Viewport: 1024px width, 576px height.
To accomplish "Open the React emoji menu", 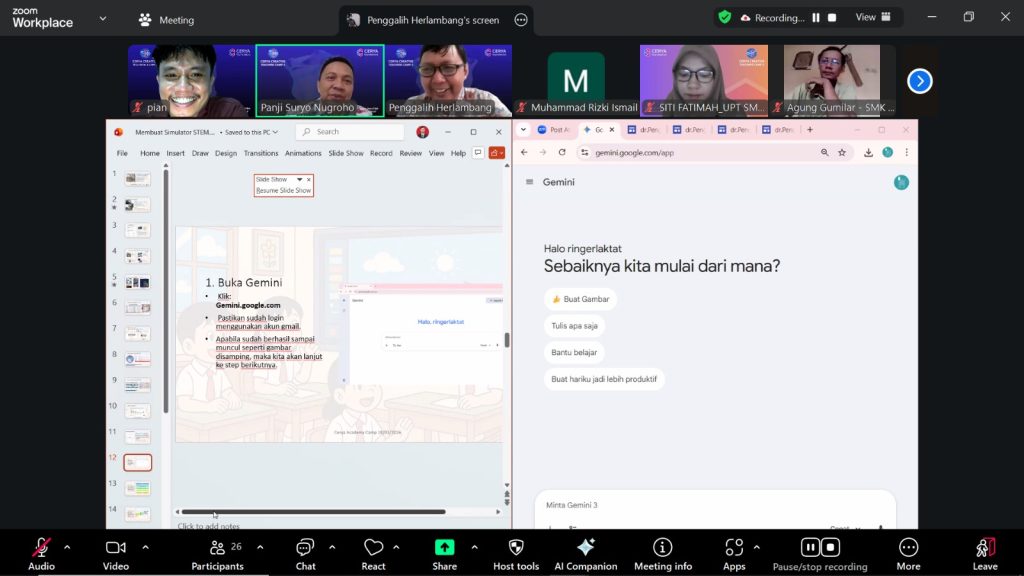I will [x=373, y=548].
